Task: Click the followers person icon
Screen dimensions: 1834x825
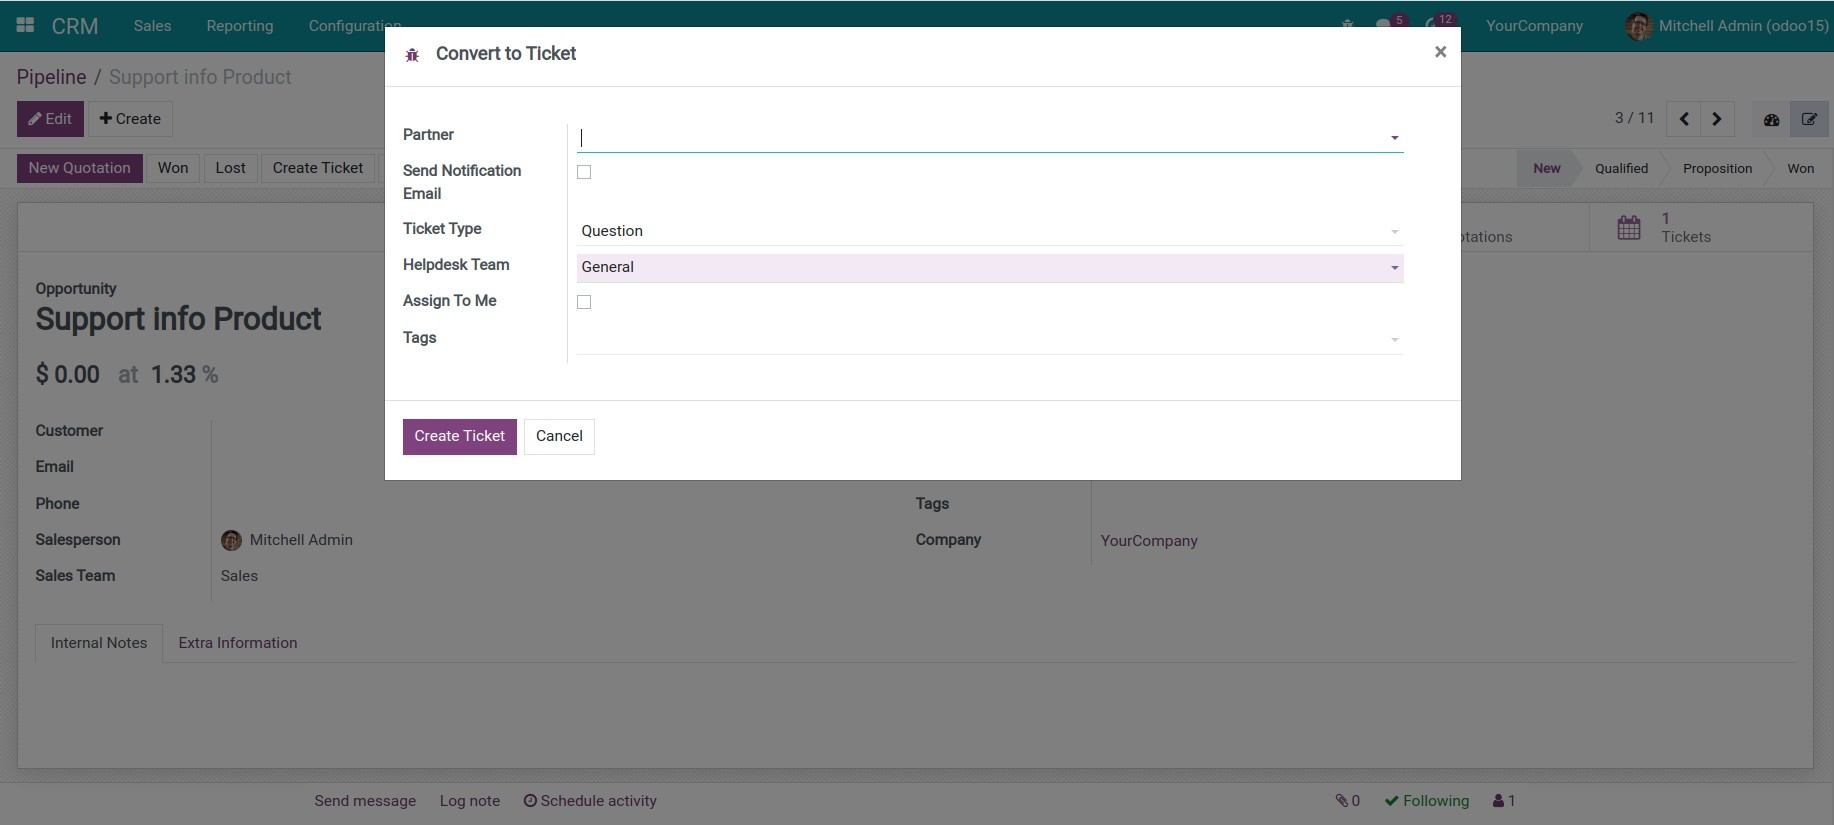Action: (x=1498, y=801)
